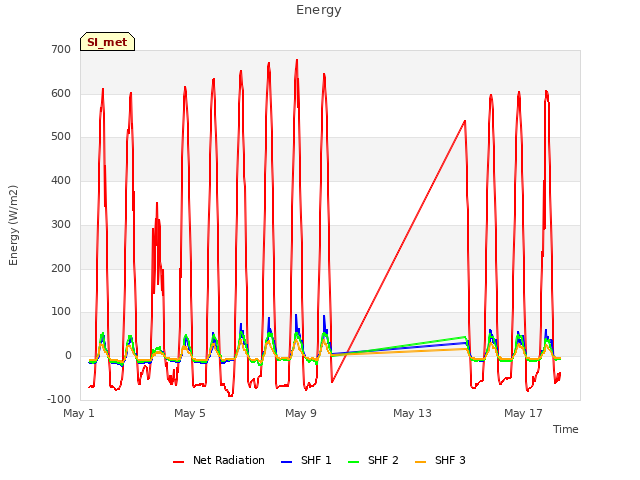Toggle Net Radiation series in legend
The width and height of the screenshot is (640, 480).
click(219, 460)
